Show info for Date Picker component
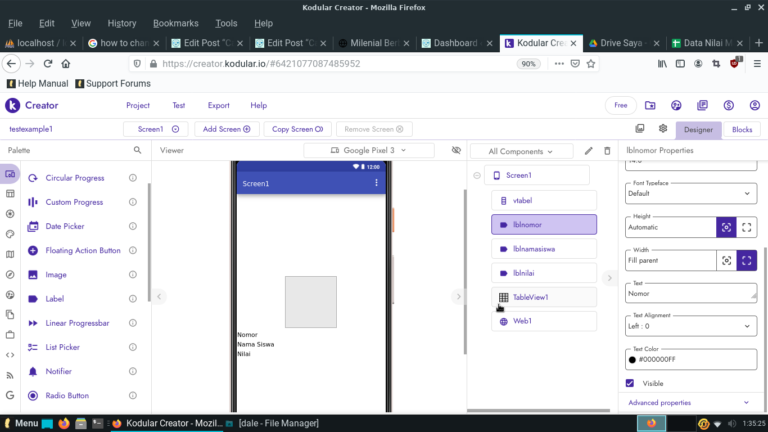The height and width of the screenshot is (432, 768). 133,226
